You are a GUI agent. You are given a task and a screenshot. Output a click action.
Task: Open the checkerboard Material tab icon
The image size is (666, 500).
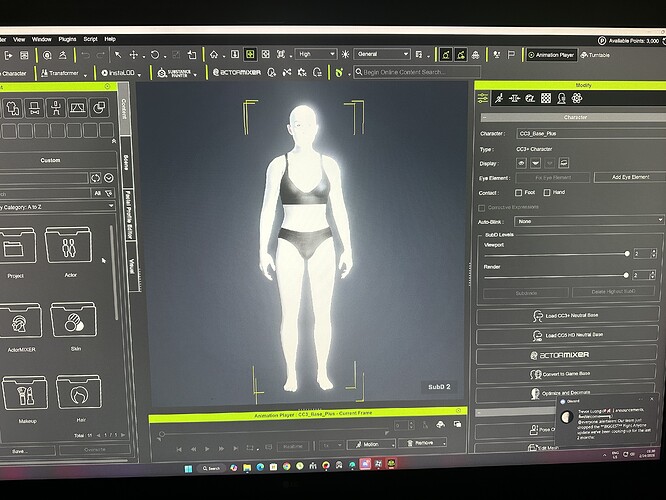(x=546, y=99)
